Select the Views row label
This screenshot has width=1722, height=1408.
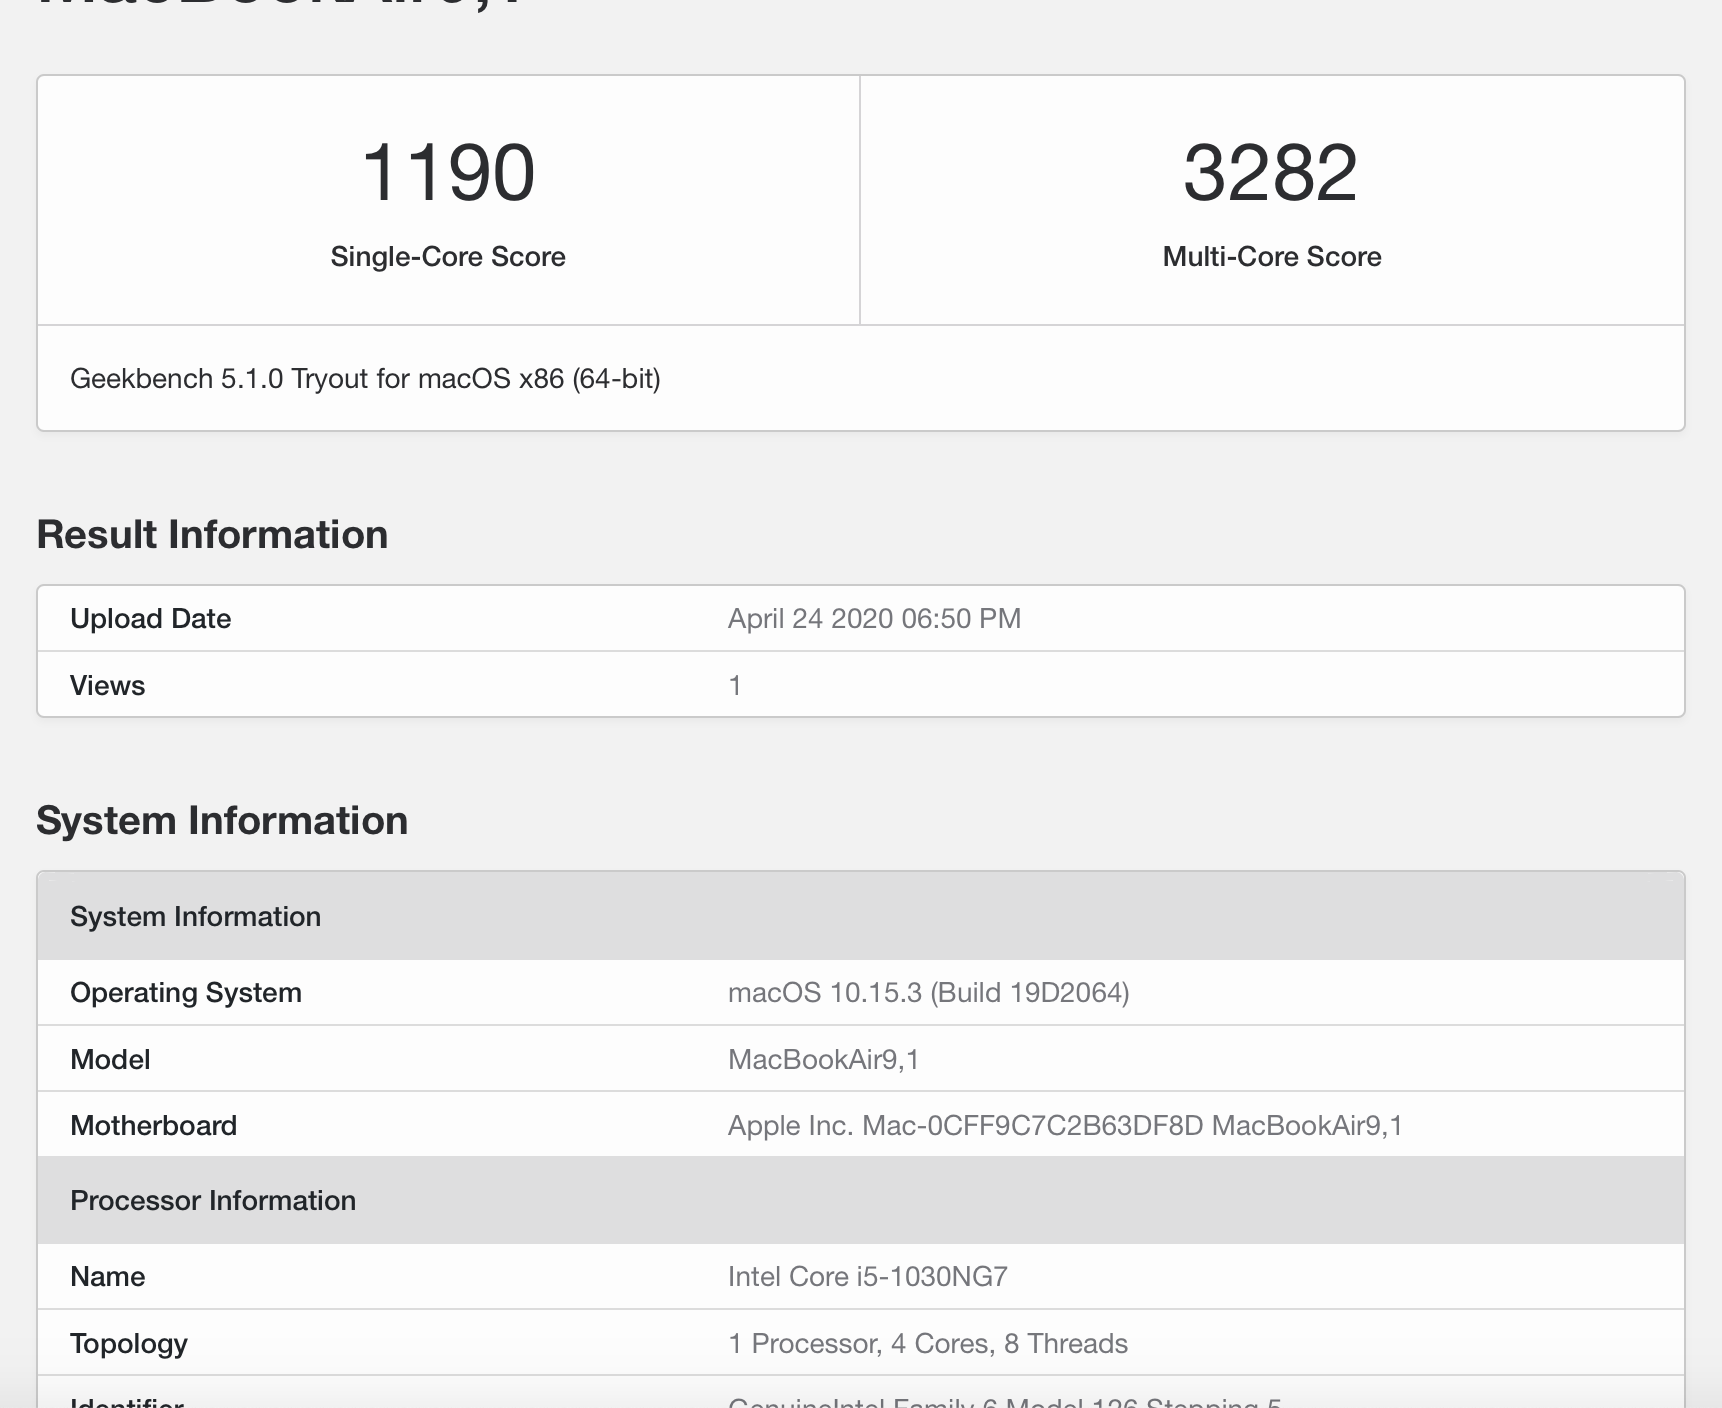pyautogui.click(x=107, y=685)
